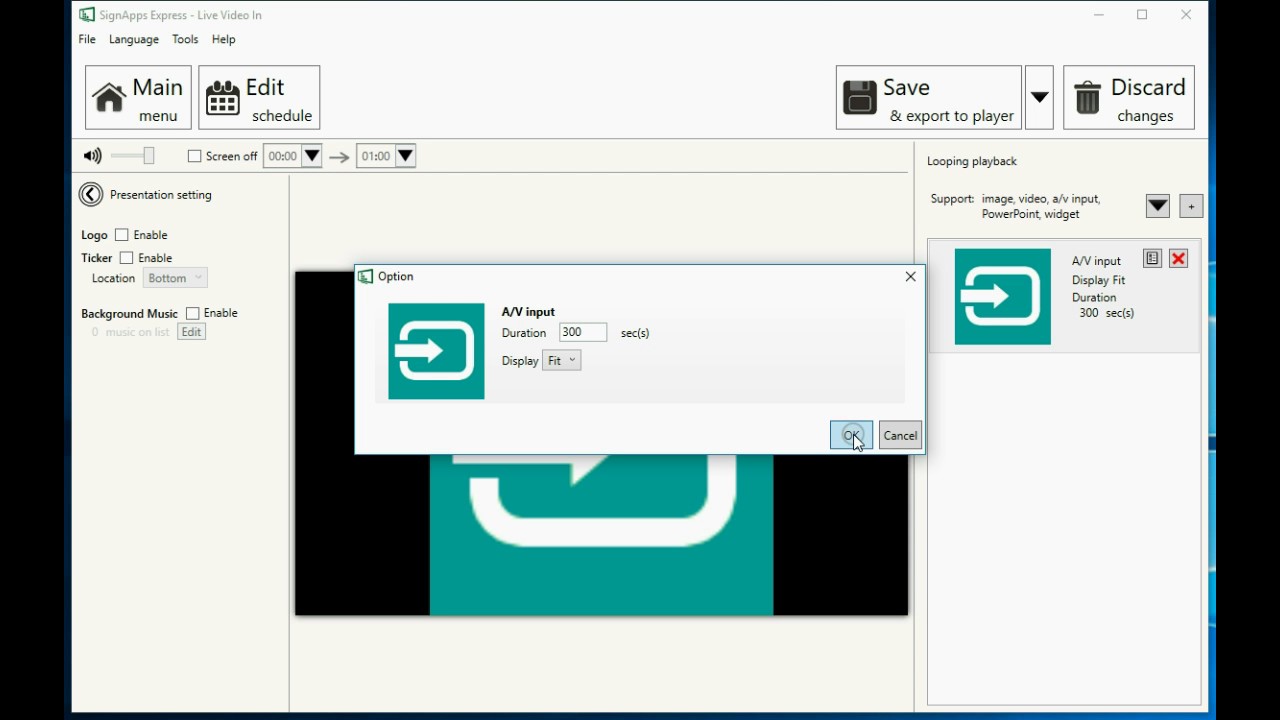The height and width of the screenshot is (720, 1280).
Task: Open the ticker Location dropdown
Action: [x=175, y=278]
